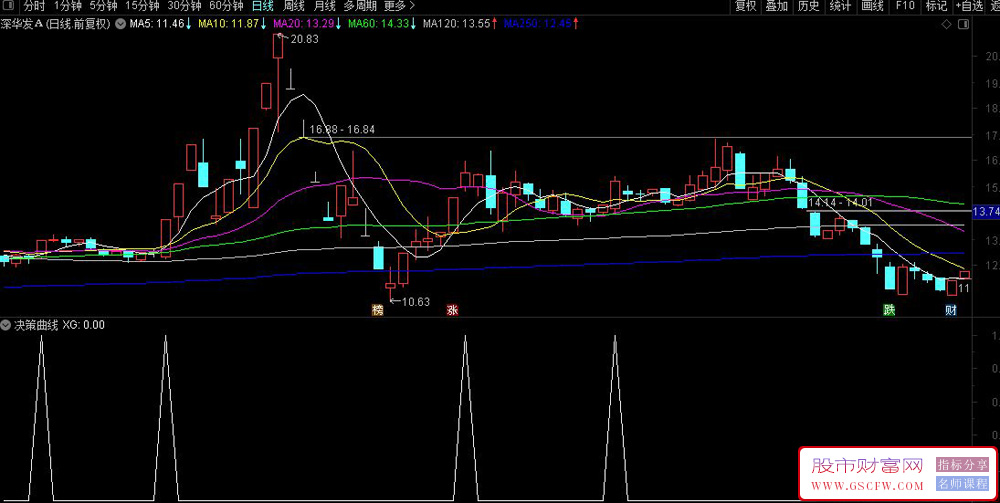Select the 5分钟 period tab
Image resolution: width=1000 pixels, height=503 pixels.
coord(103,6)
